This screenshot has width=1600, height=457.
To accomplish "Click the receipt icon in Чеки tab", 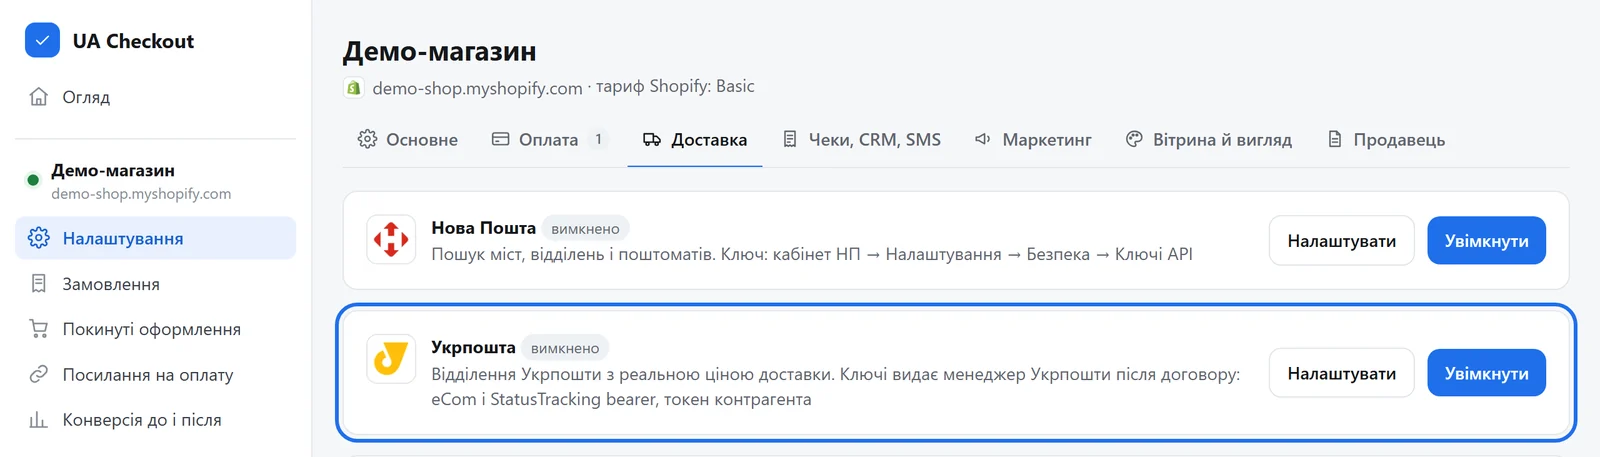I will click(790, 139).
